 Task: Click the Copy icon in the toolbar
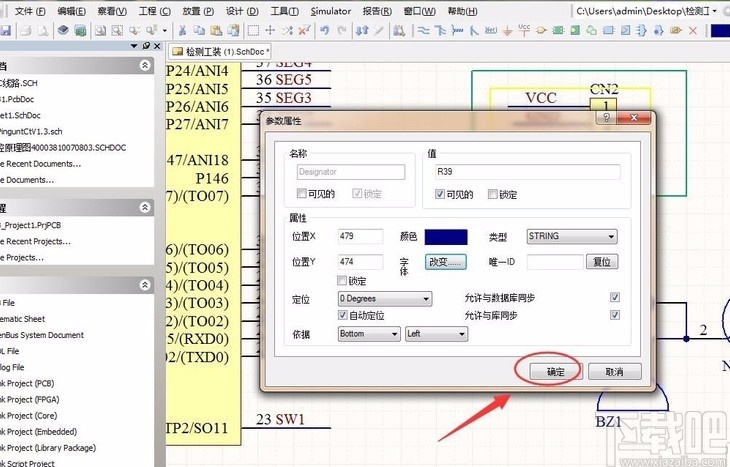[x=199, y=31]
